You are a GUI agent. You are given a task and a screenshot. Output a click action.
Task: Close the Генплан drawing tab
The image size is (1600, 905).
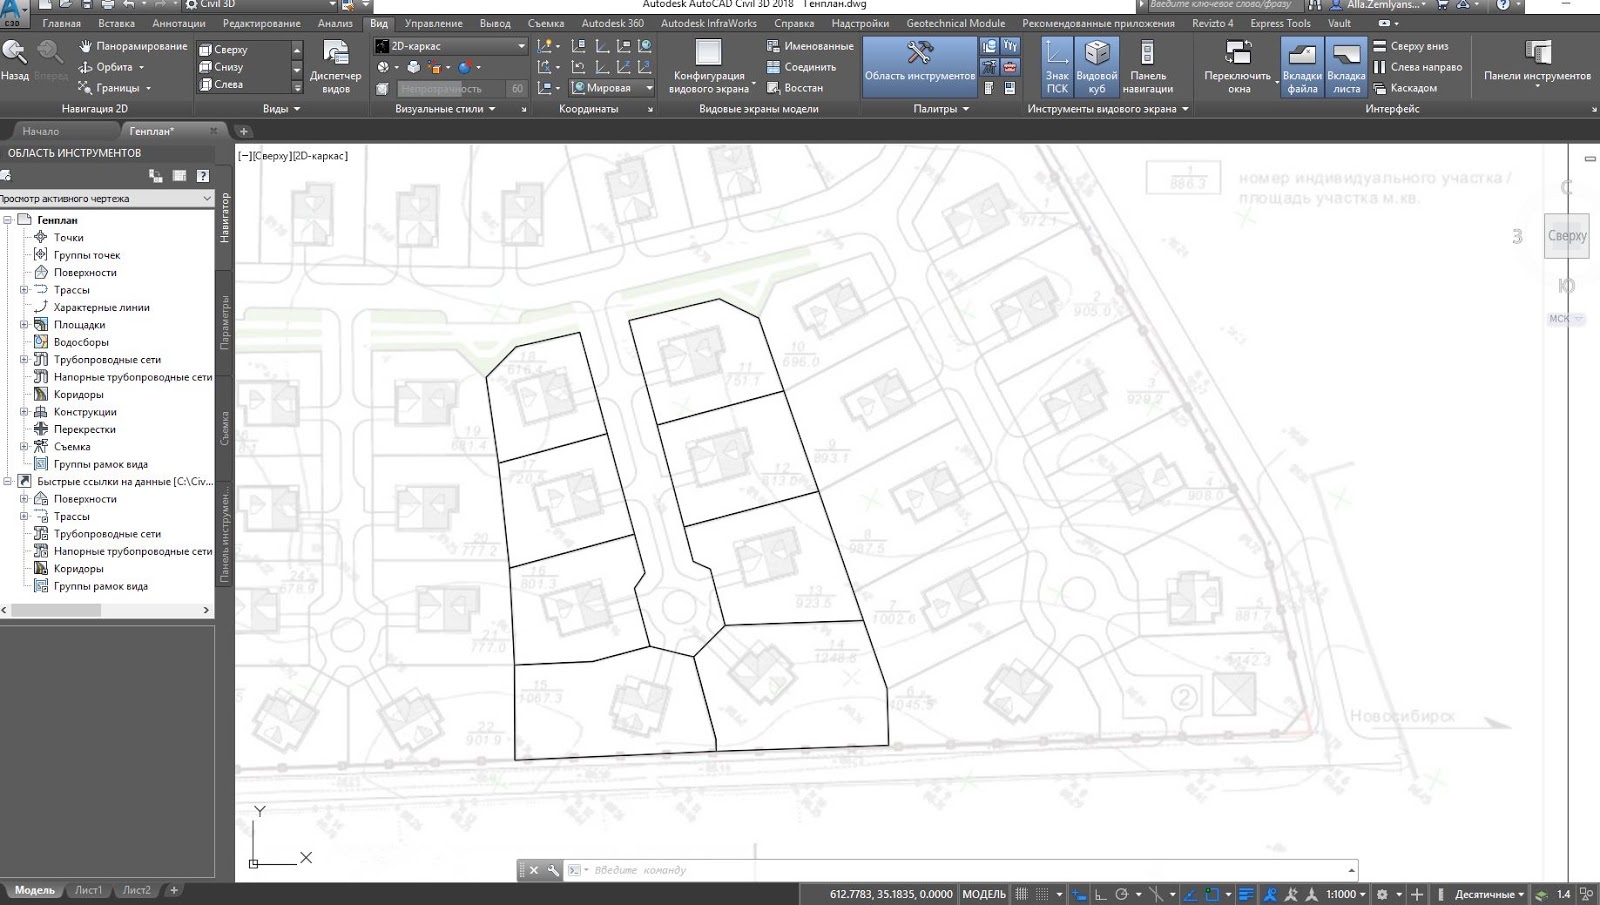coord(213,131)
